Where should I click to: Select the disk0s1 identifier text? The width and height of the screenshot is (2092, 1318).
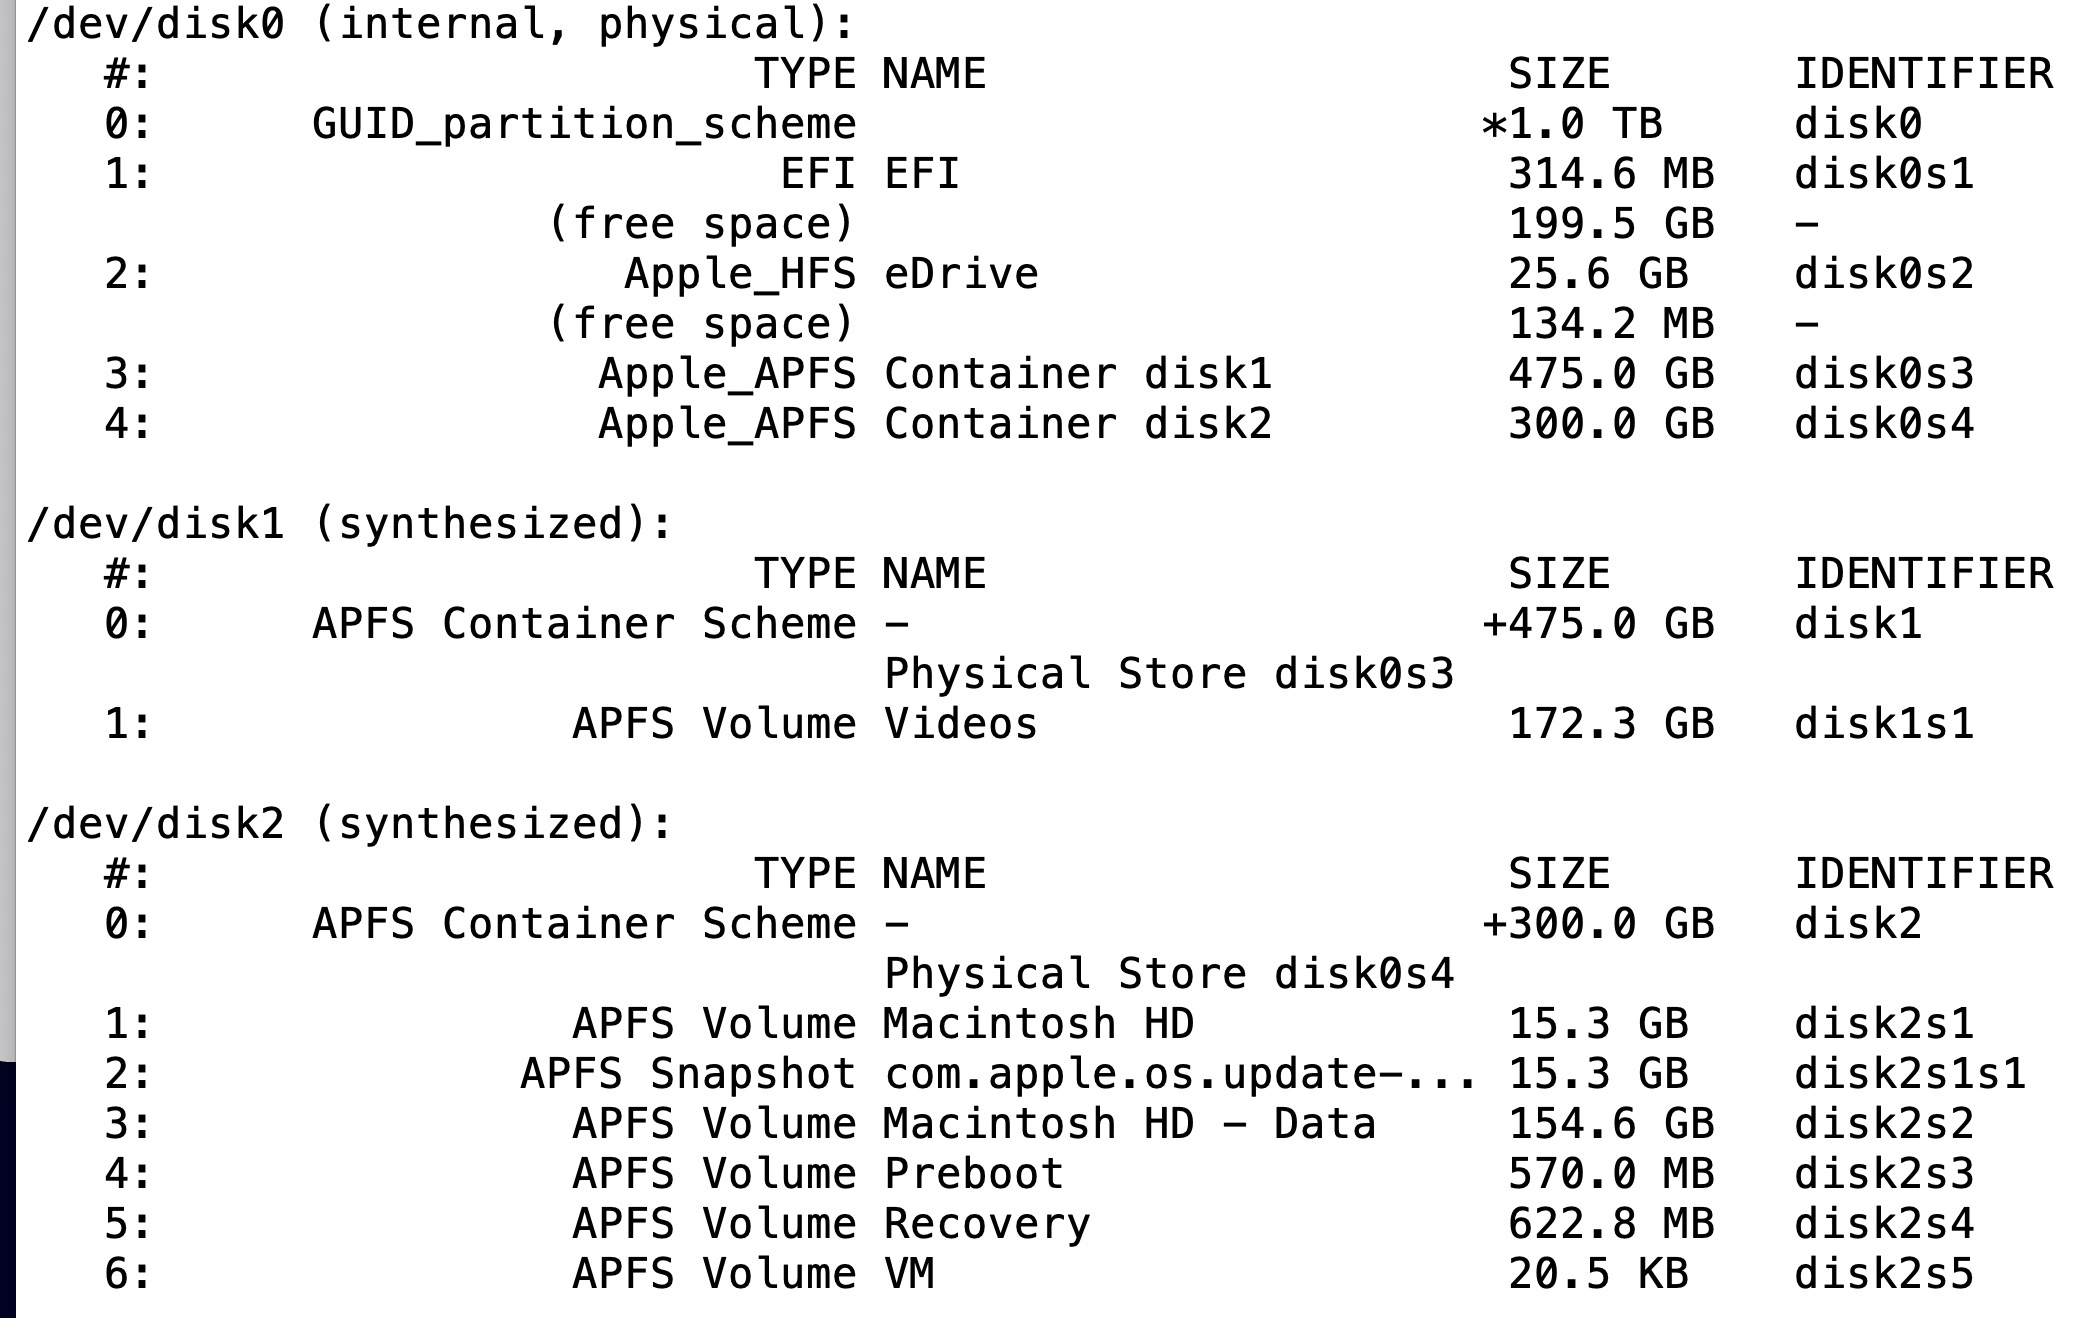pyautogui.click(x=1884, y=174)
